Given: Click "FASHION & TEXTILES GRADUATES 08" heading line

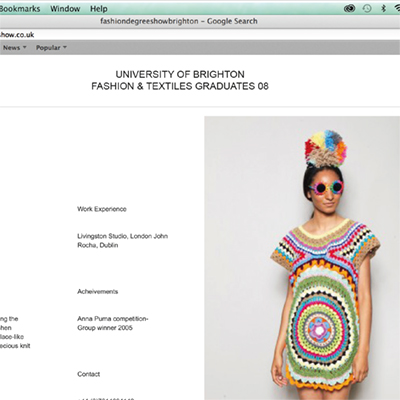Looking at the screenshot, I should pos(180,86).
